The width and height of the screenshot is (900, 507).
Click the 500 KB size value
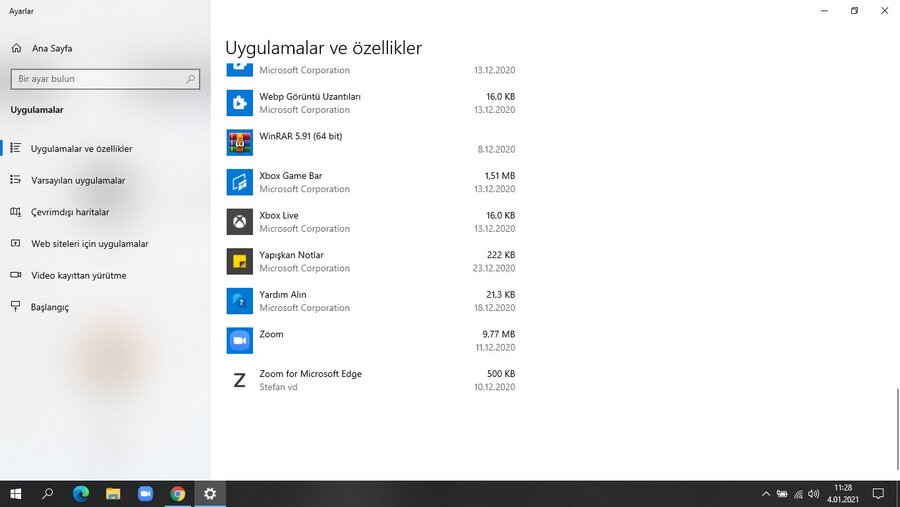[x=501, y=374]
